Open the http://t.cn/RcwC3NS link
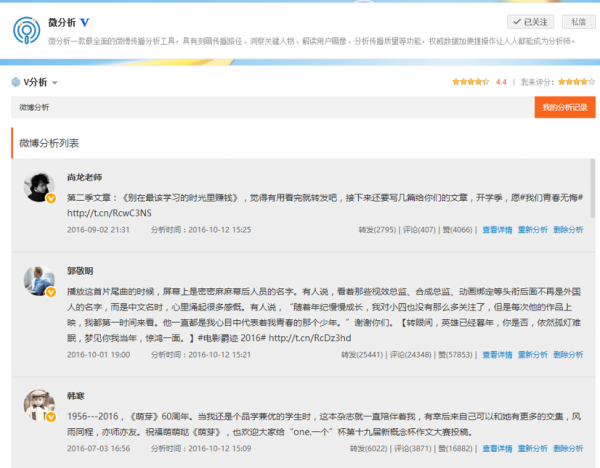Image resolution: width=600 pixels, height=468 pixels. (x=109, y=212)
